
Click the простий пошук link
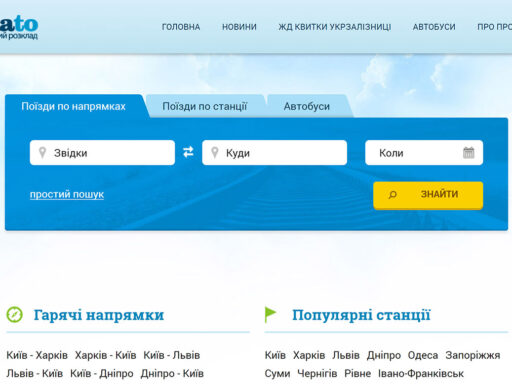tap(67, 194)
